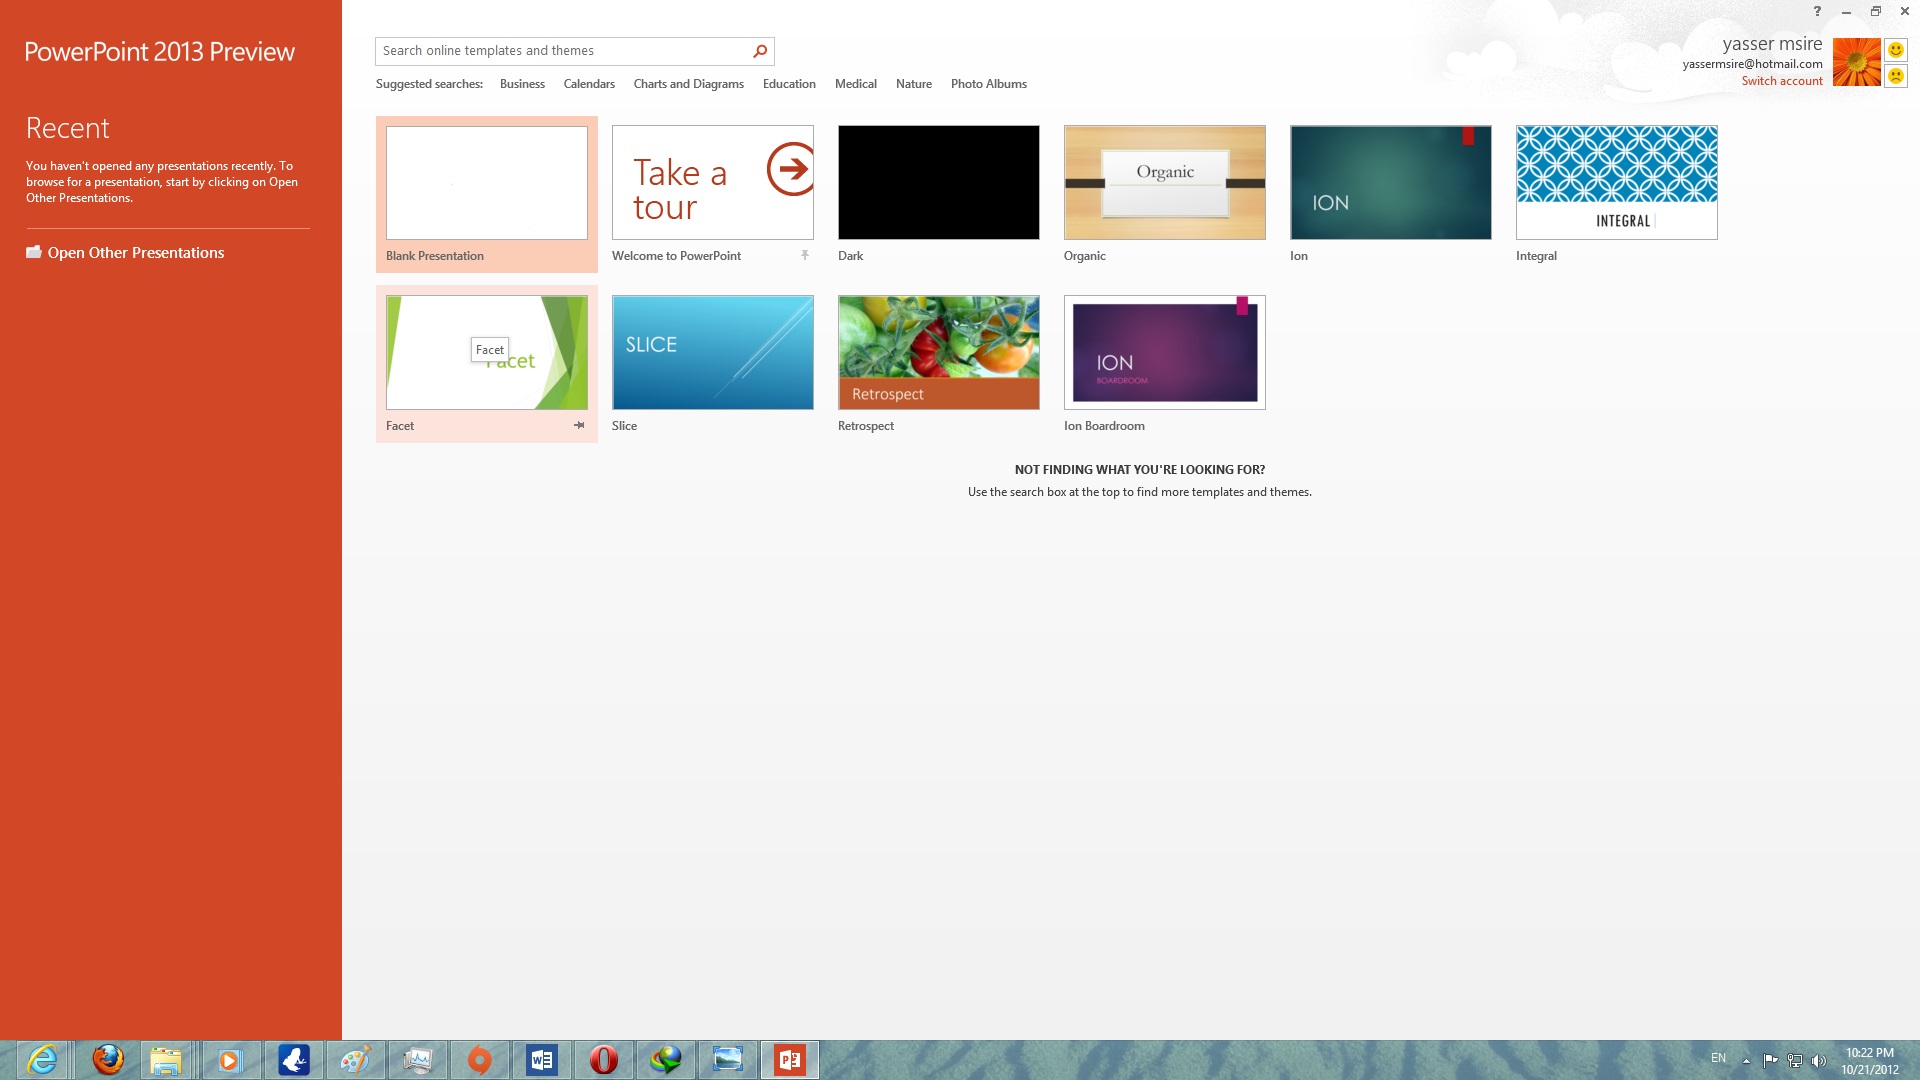1920x1080 pixels.
Task: Click the 'Organic' label below thumbnail
Action: (1085, 256)
